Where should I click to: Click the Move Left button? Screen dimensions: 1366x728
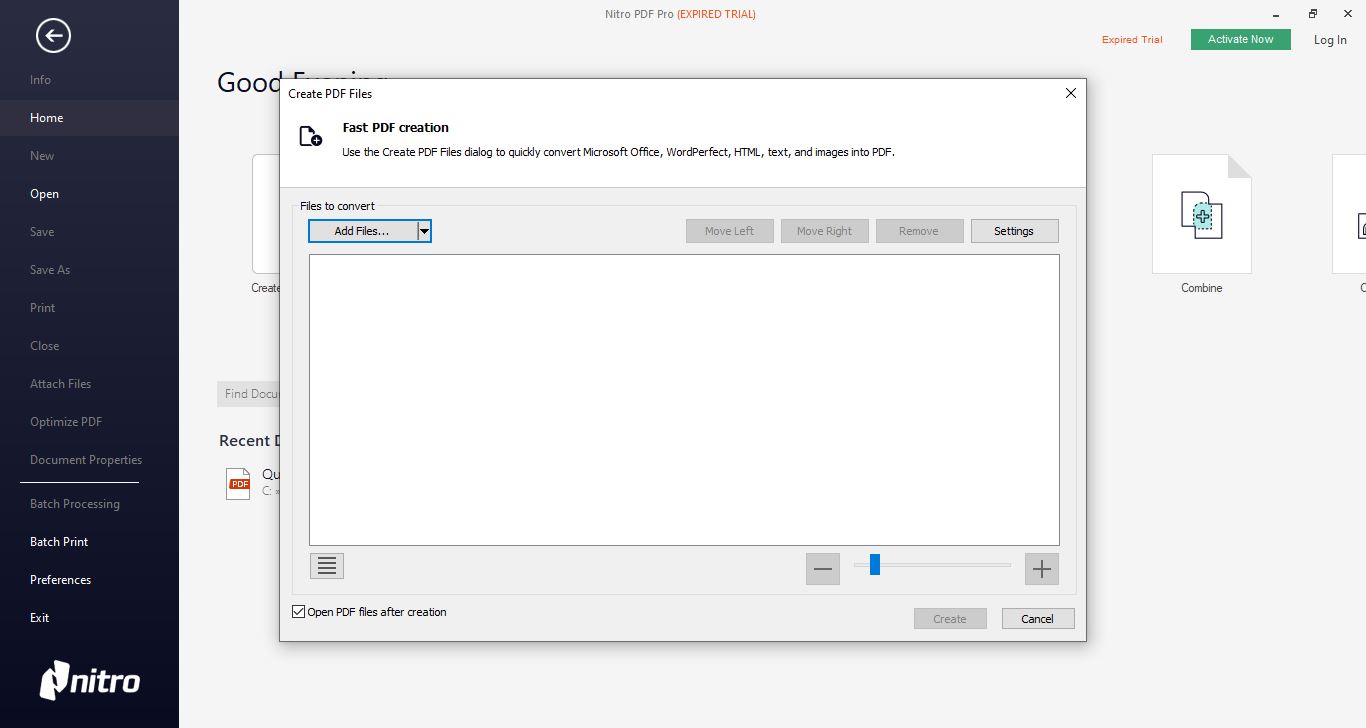[730, 231]
